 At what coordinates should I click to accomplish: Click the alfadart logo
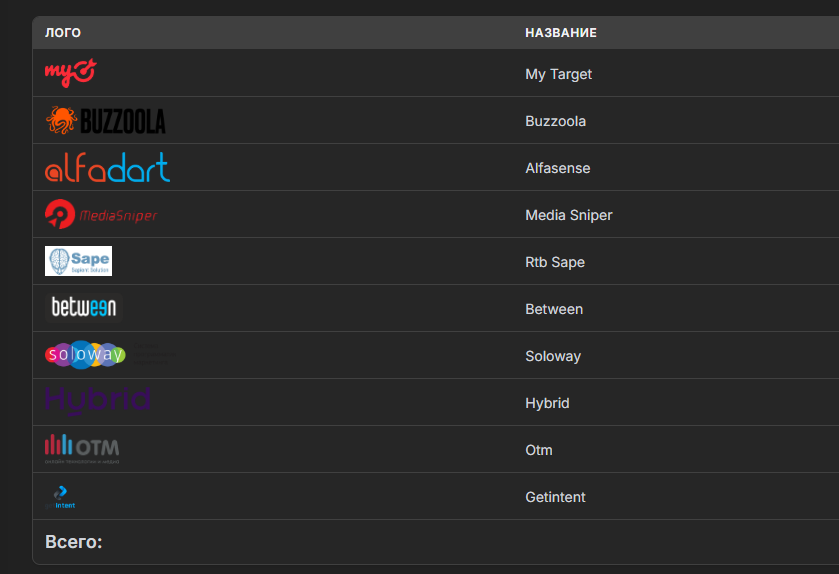pos(108,167)
